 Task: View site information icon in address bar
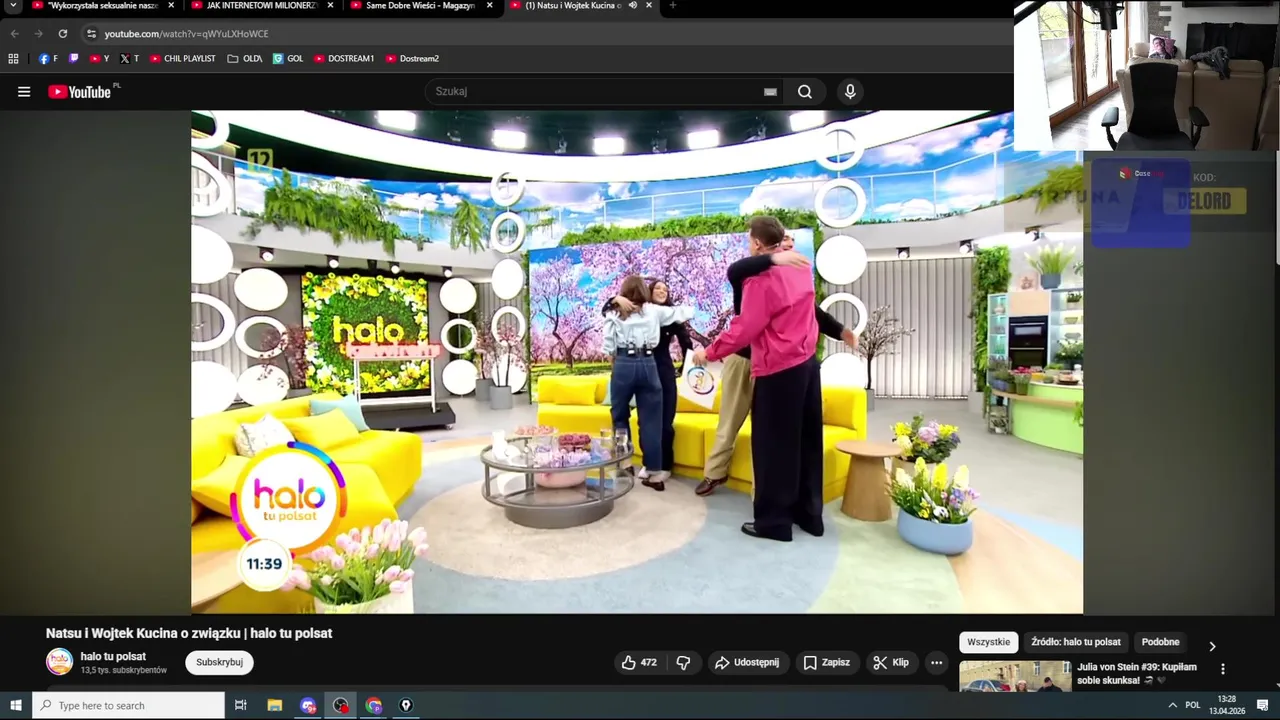[x=91, y=33]
